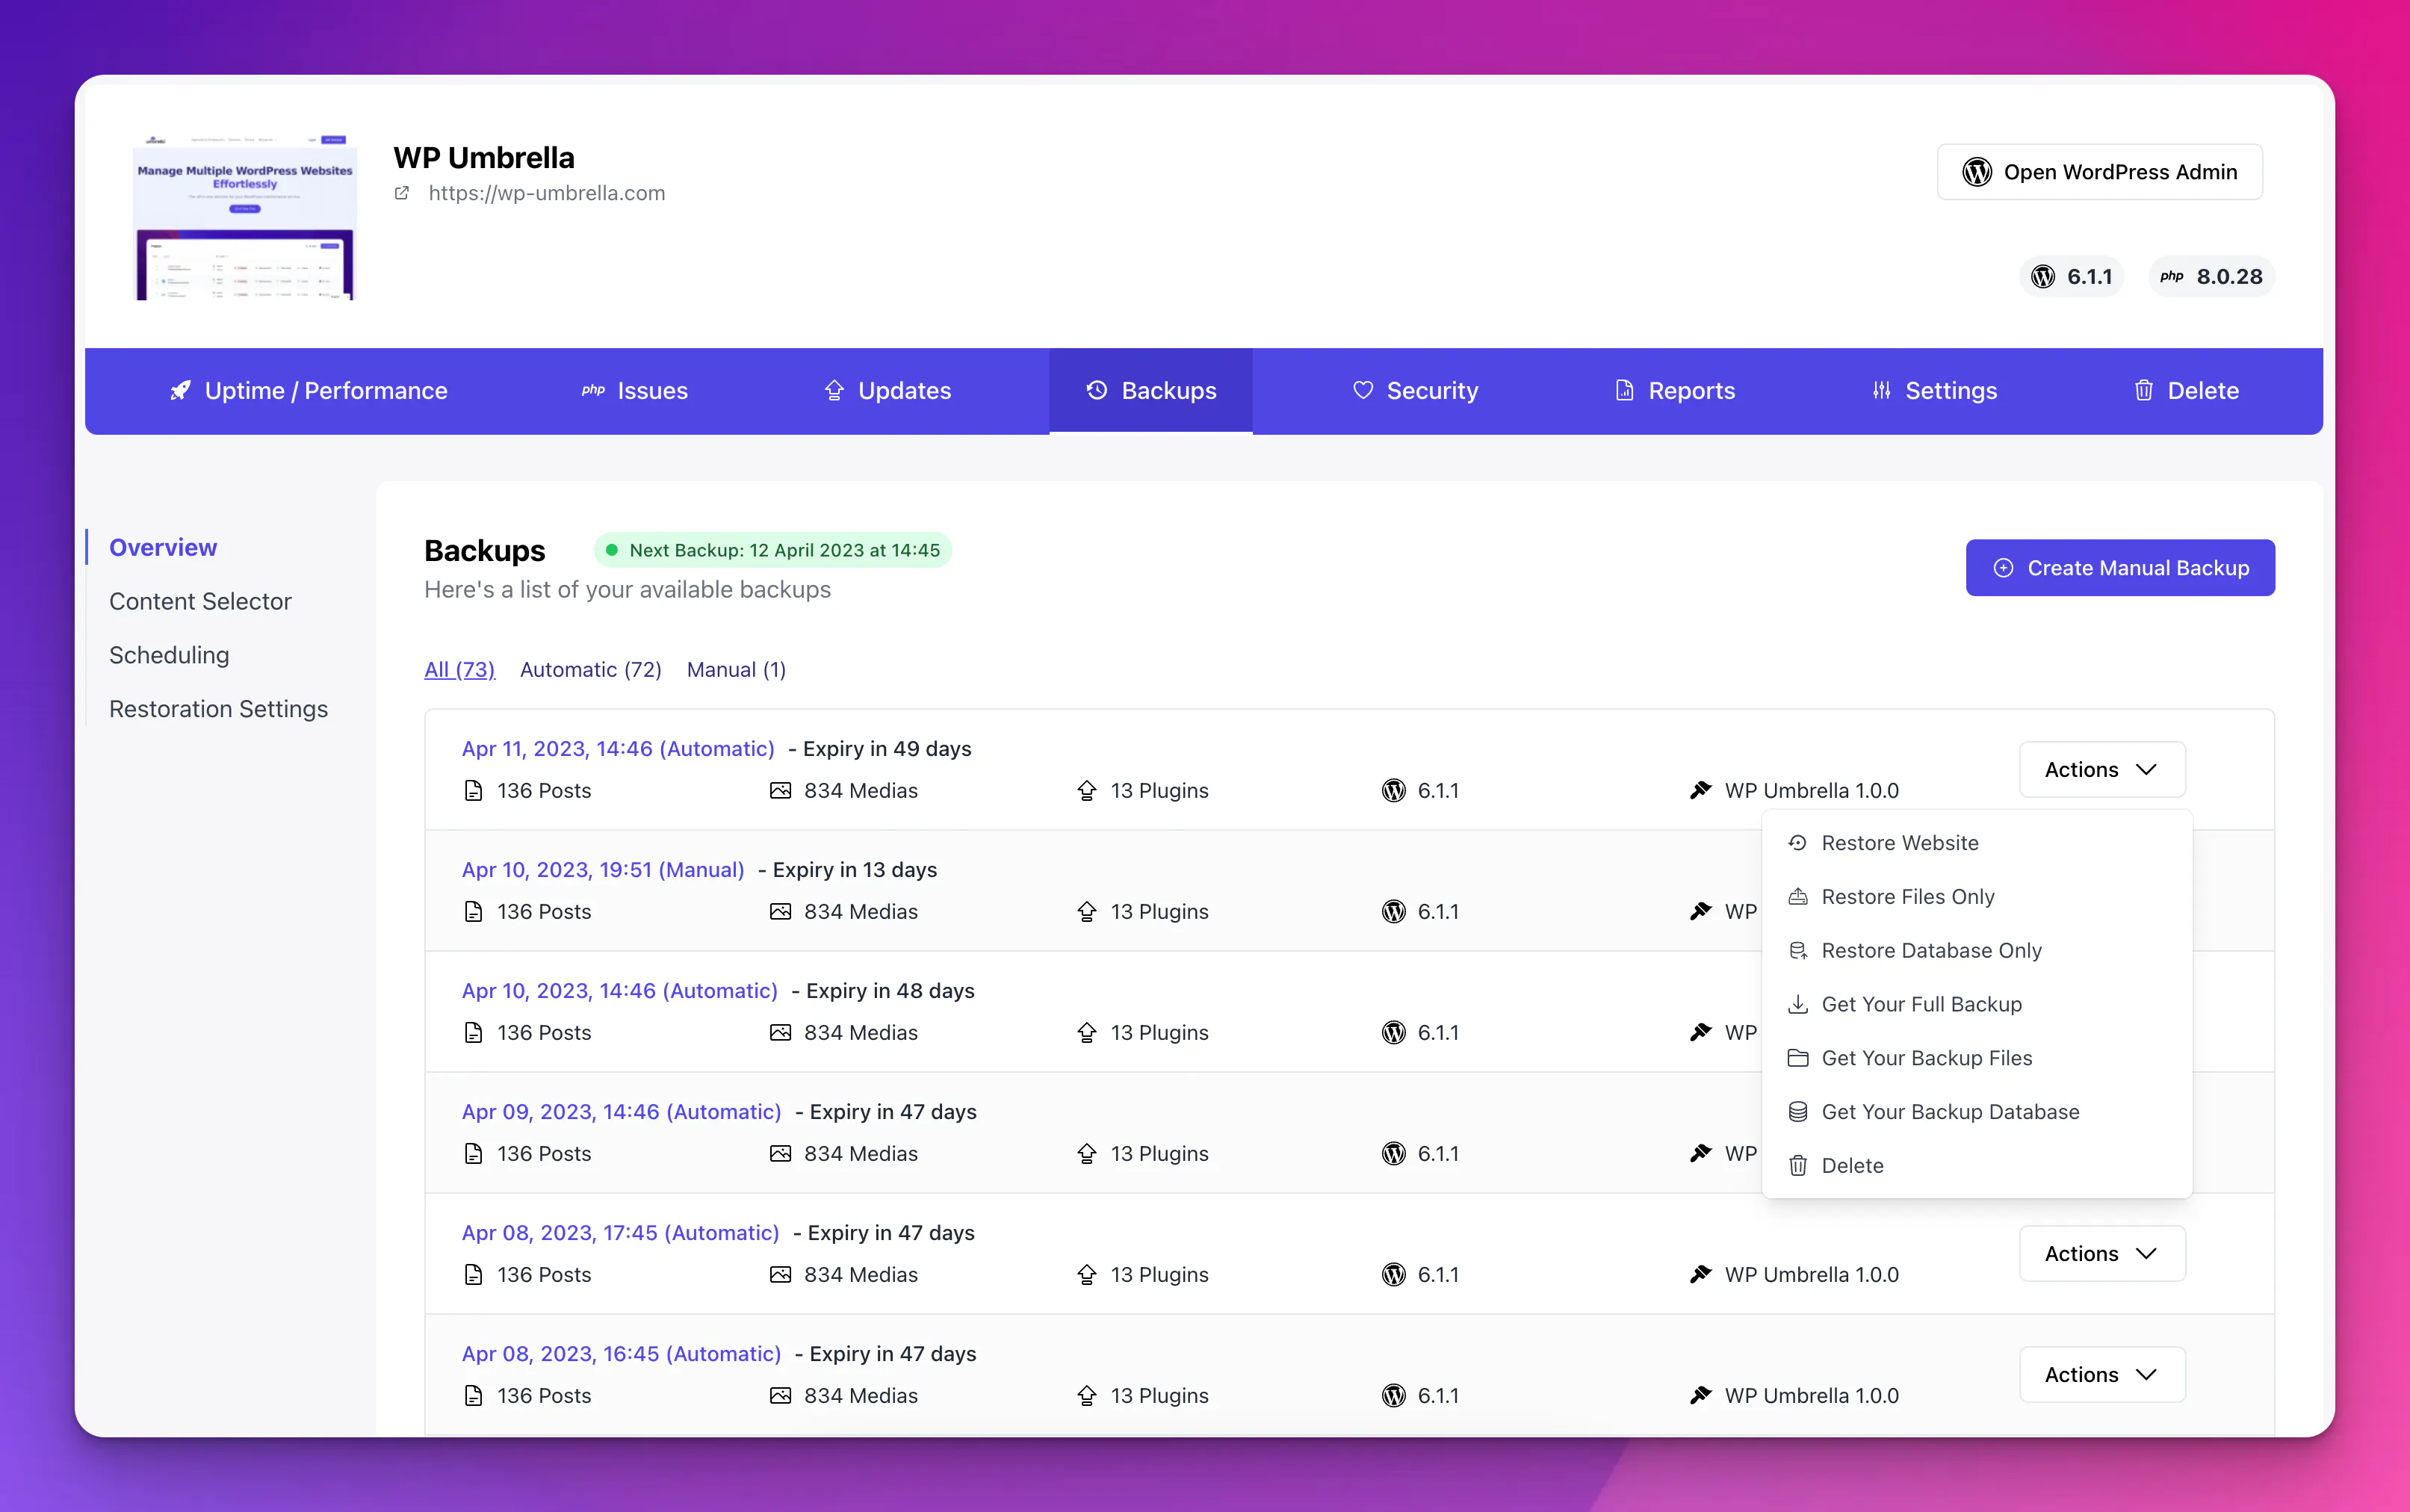Screen dimensions: 2410x1512
Task: Click media icon in Apr 11 backup row
Action: click(780, 791)
